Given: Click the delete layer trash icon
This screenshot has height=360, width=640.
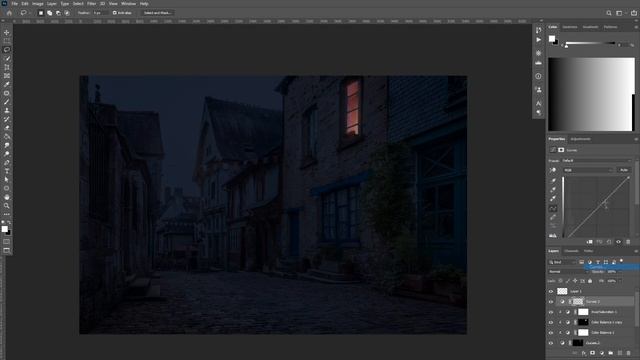Looking at the screenshot, I should [x=629, y=353].
